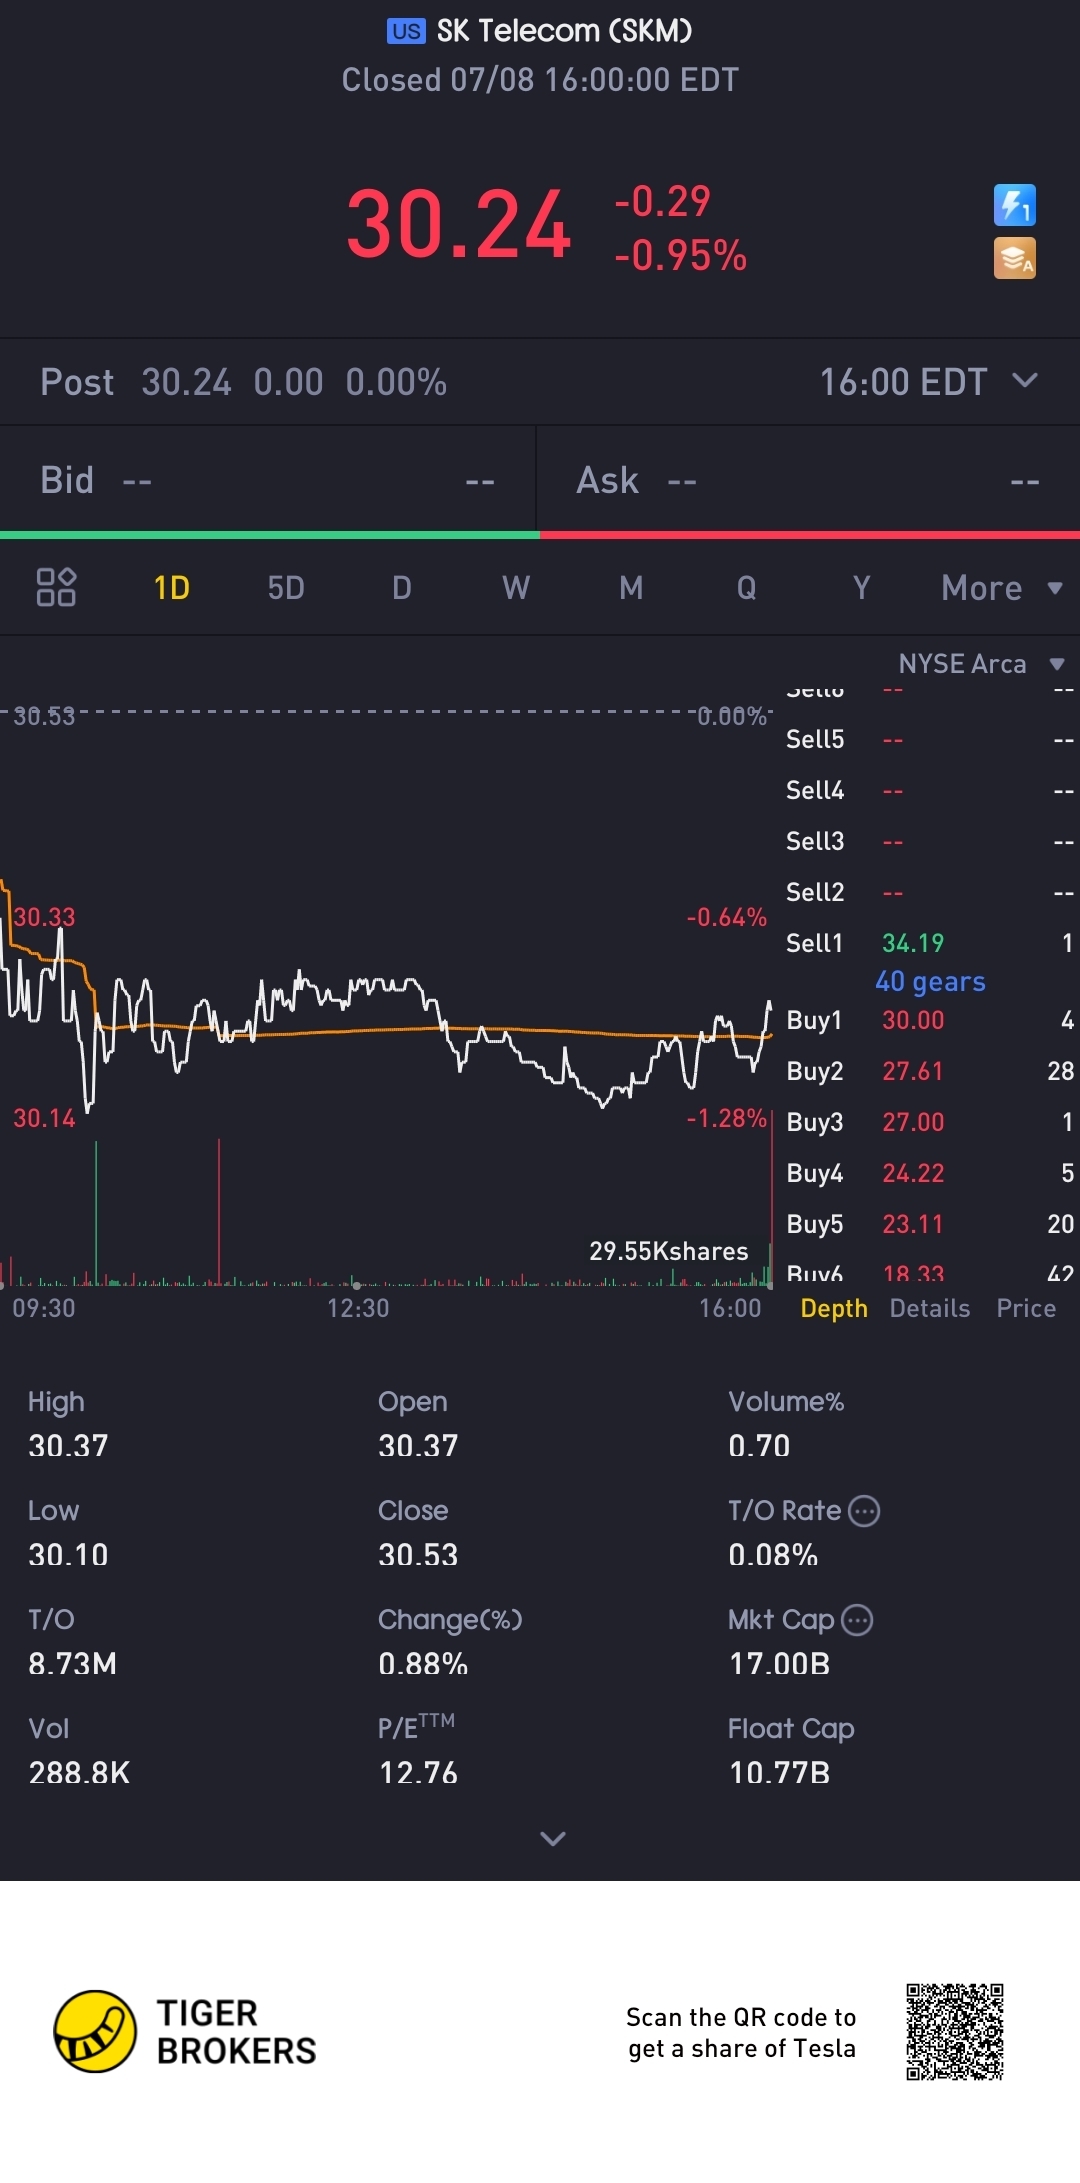Select the Buy3 27.00 order row
1080x2183 pixels.
click(x=929, y=1122)
